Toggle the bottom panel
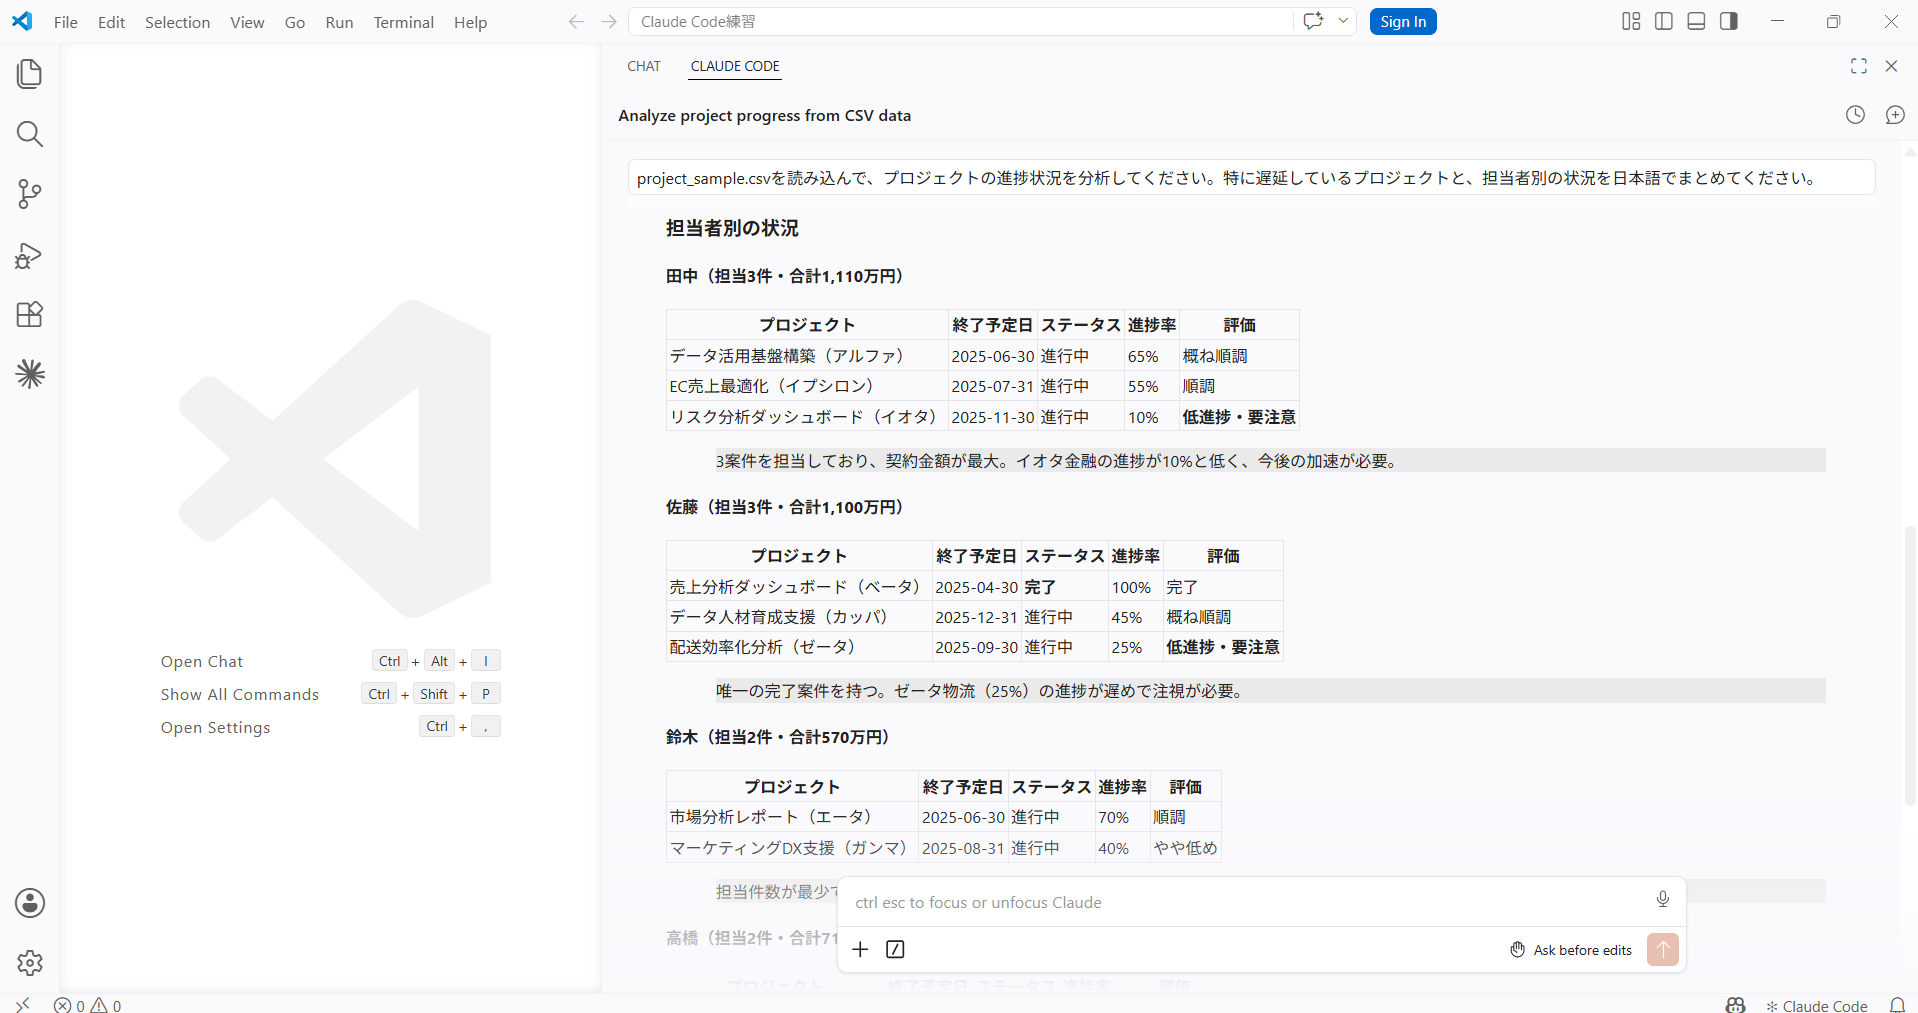The width and height of the screenshot is (1918, 1013). coord(1696,21)
